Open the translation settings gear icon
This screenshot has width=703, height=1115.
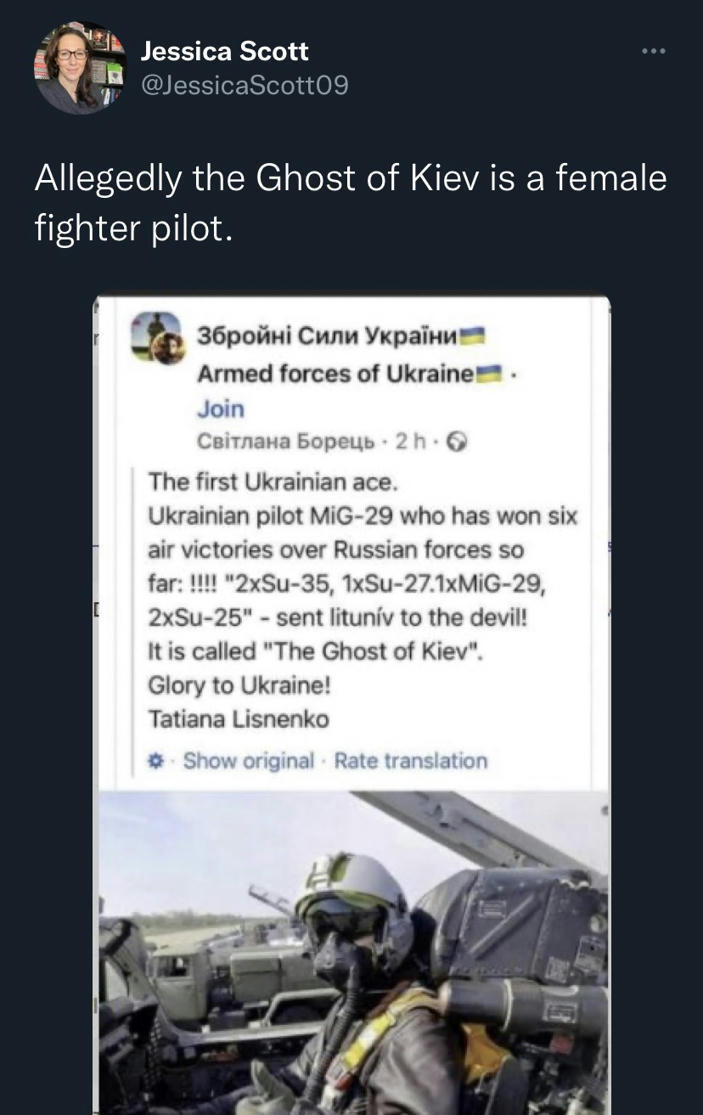pos(155,761)
